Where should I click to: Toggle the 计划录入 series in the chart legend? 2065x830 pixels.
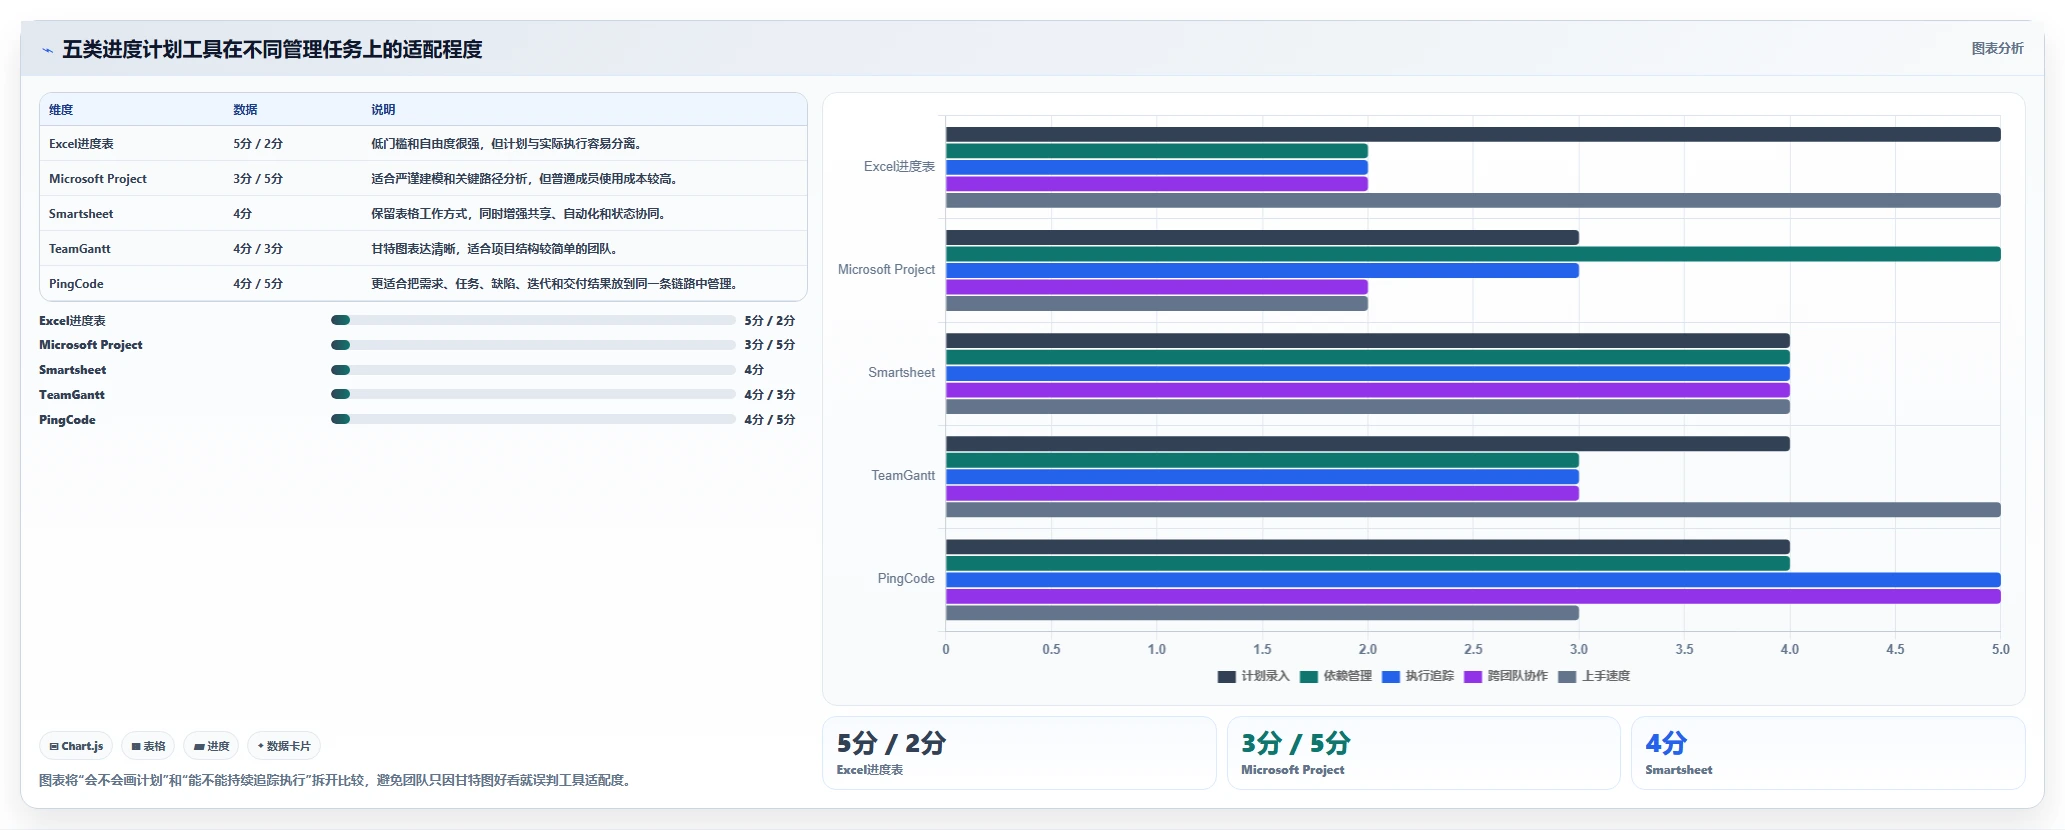[1253, 676]
